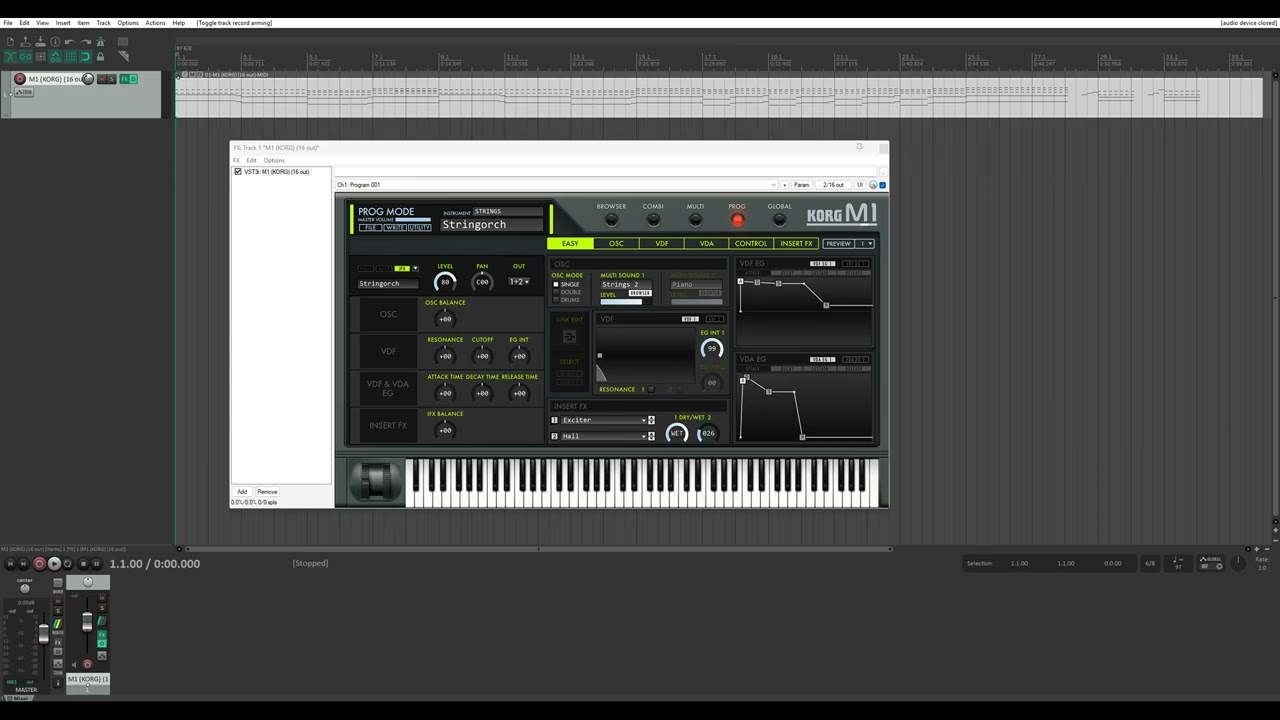Toggle the transport repeat loop button
This screenshot has width=1280, height=720.
67,564
